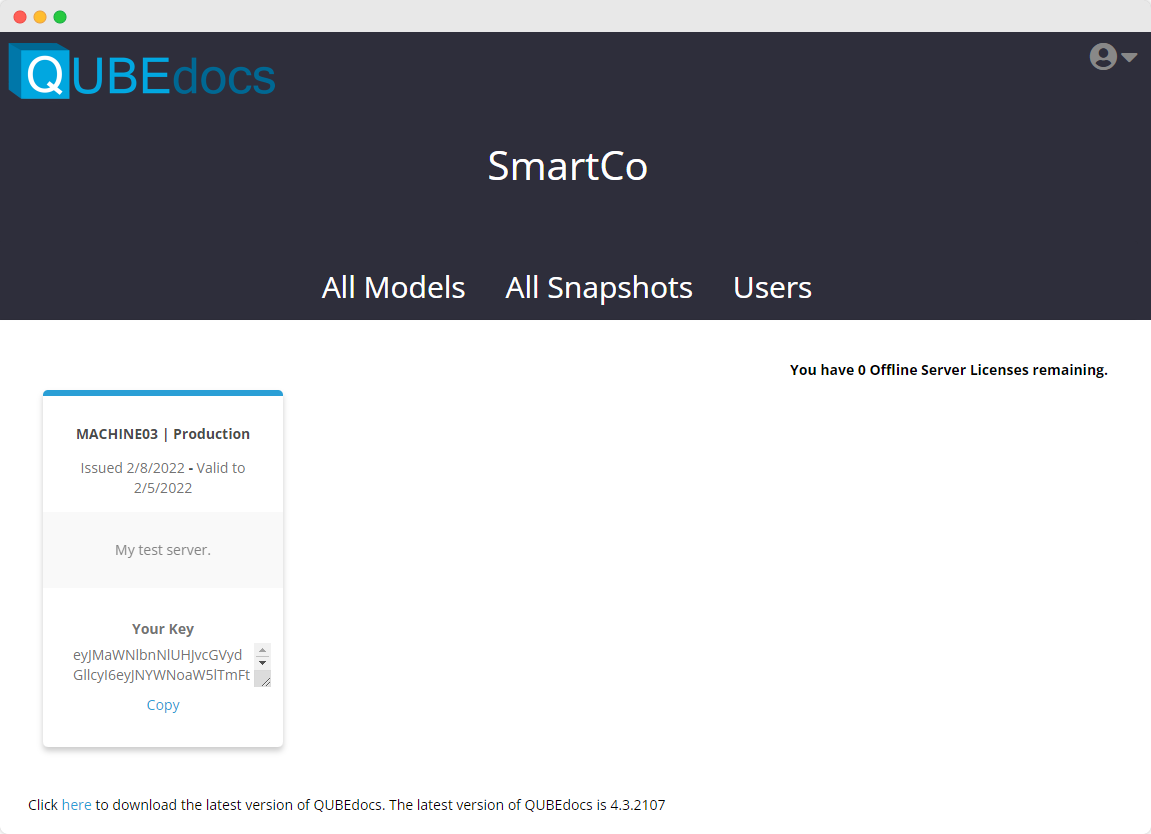
Task: Select the MACHINE03 | Production title
Action: pyautogui.click(x=163, y=434)
